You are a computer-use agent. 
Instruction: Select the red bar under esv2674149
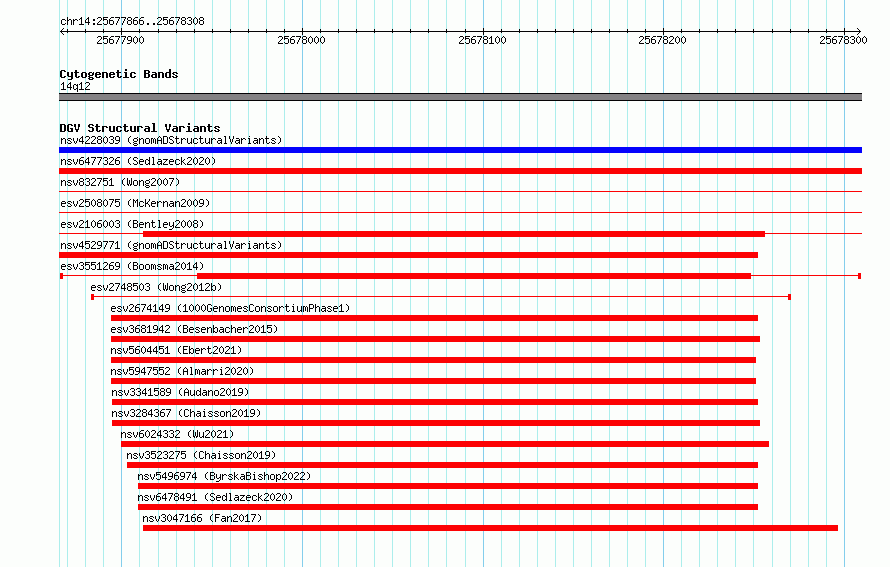click(x=435, y=318)
